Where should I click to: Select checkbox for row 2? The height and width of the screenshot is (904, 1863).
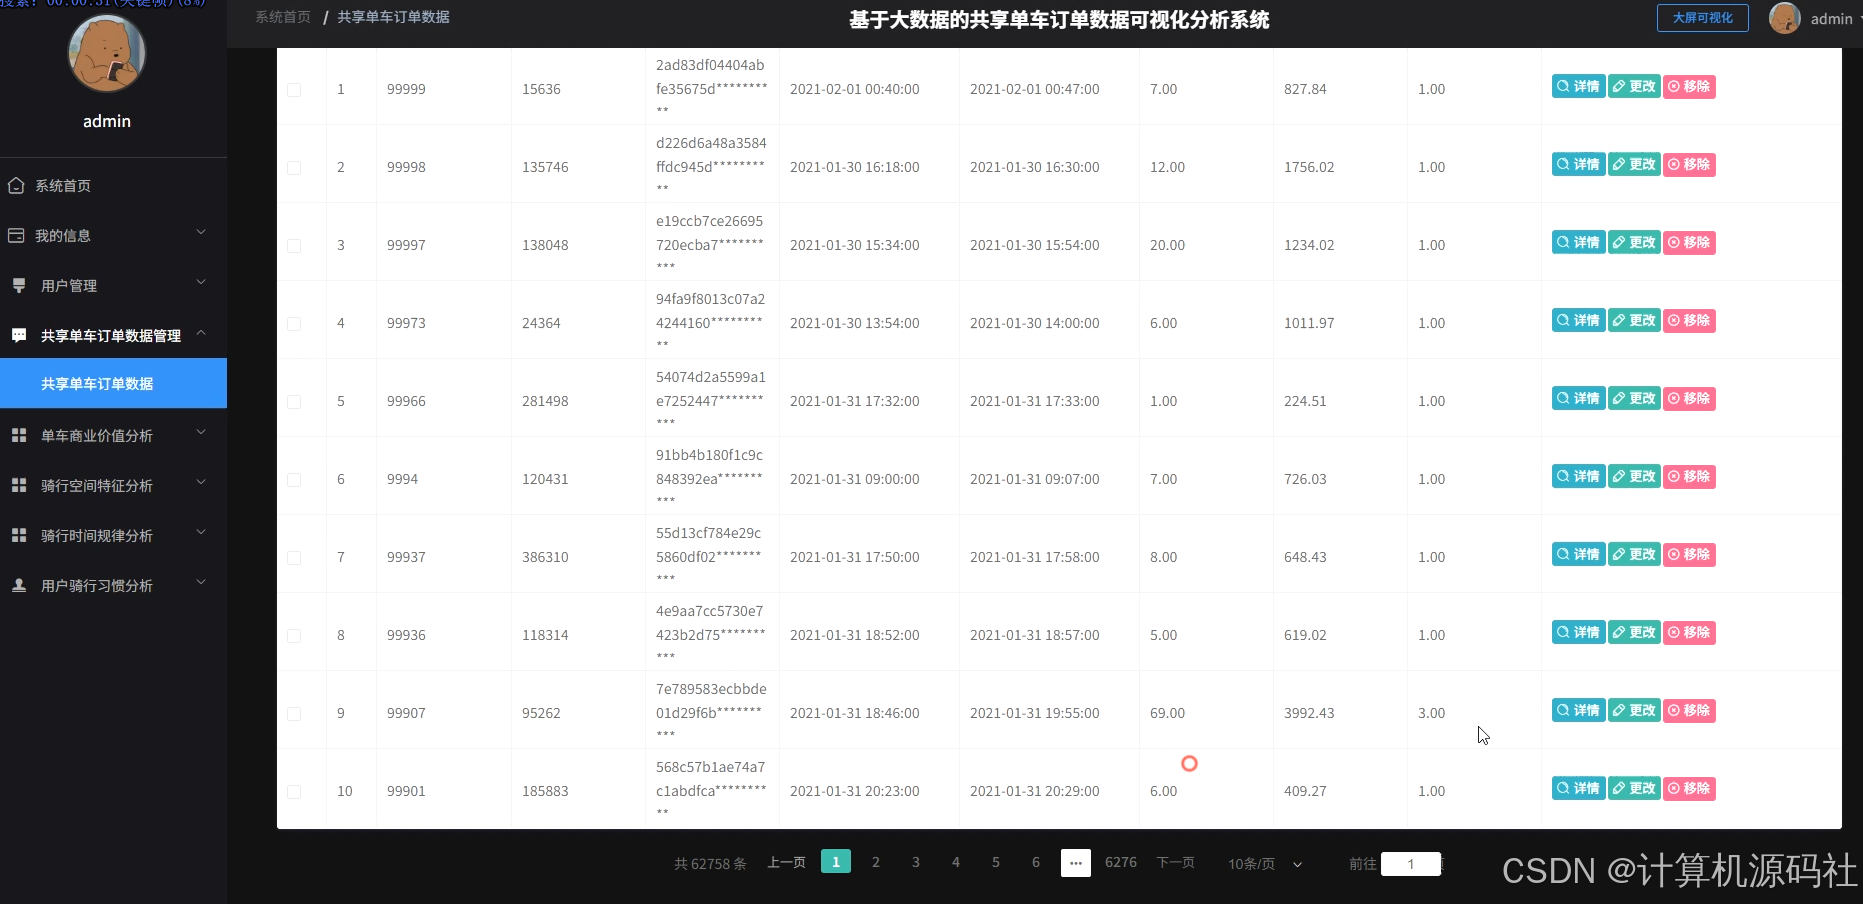click(x=294, y=168)
